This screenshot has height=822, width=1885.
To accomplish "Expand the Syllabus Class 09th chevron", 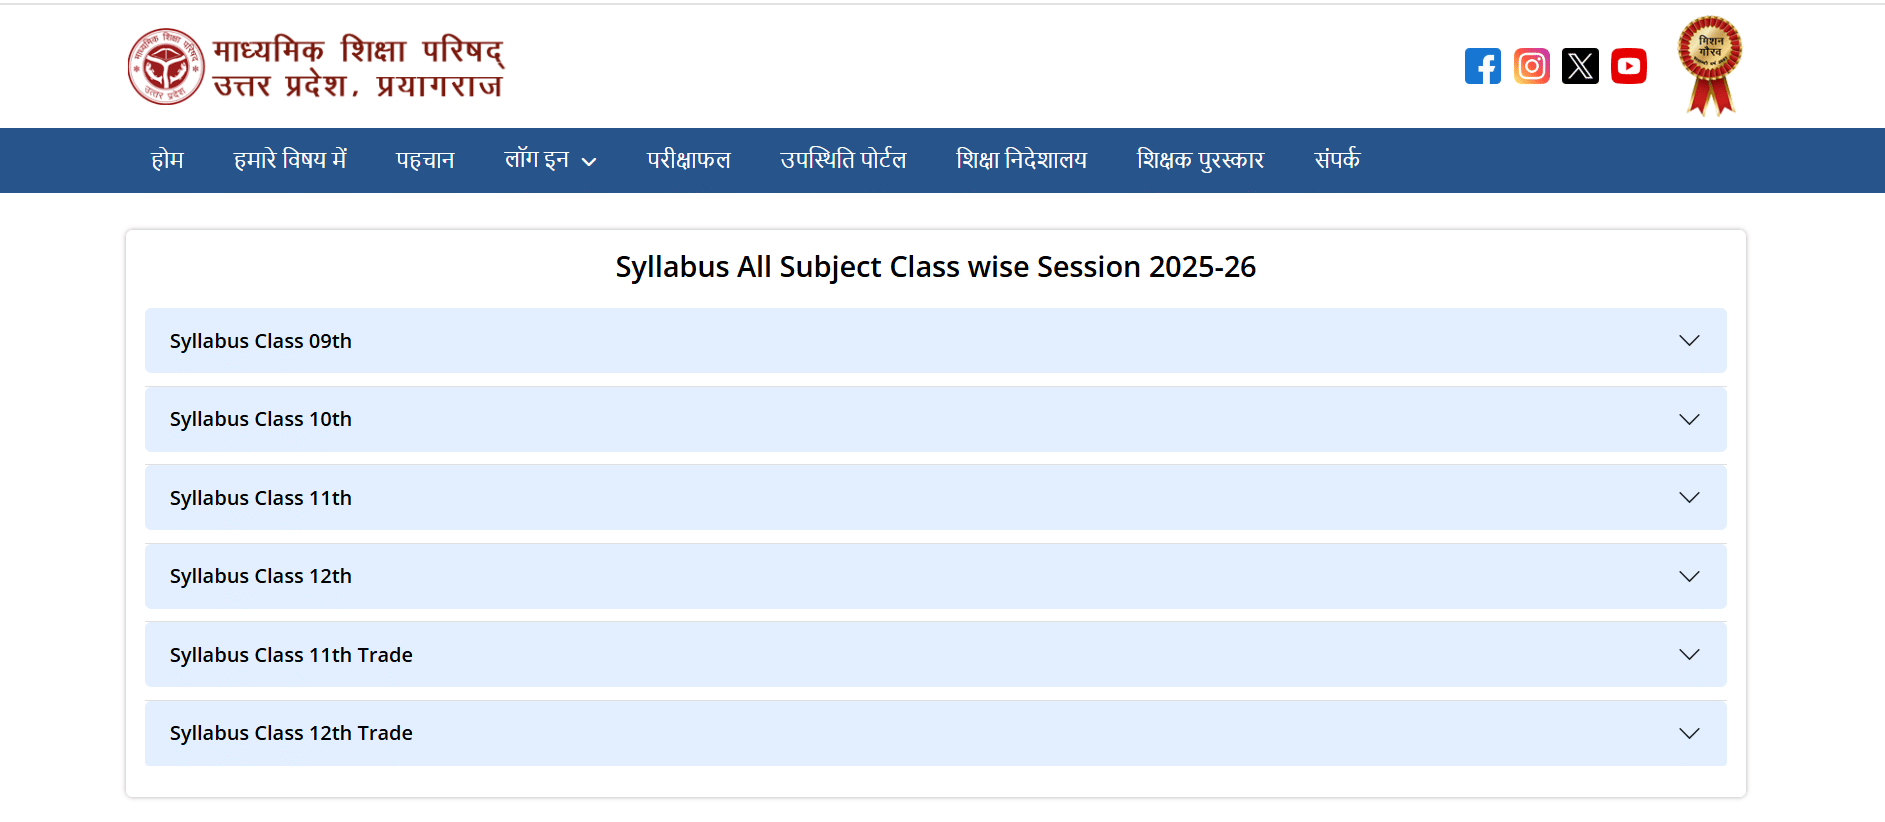I will point(1688,341).
